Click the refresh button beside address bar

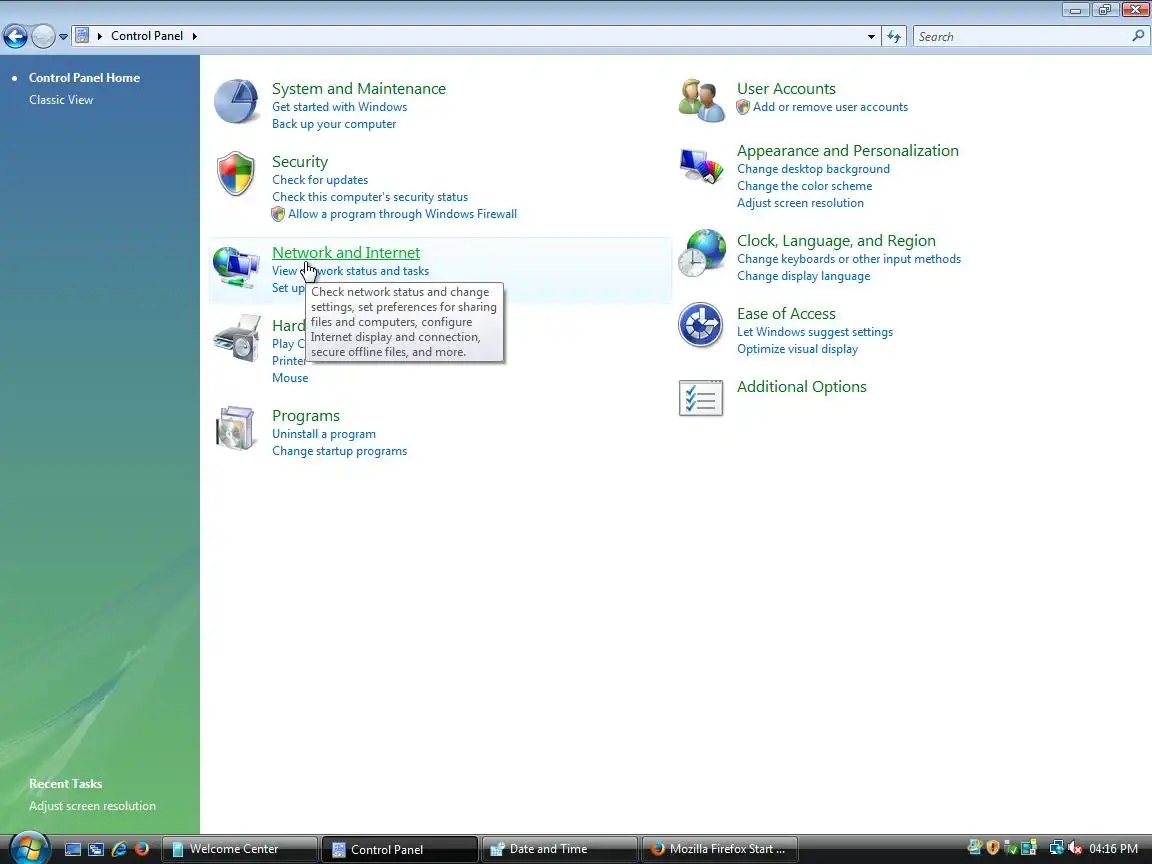point(893,36)
